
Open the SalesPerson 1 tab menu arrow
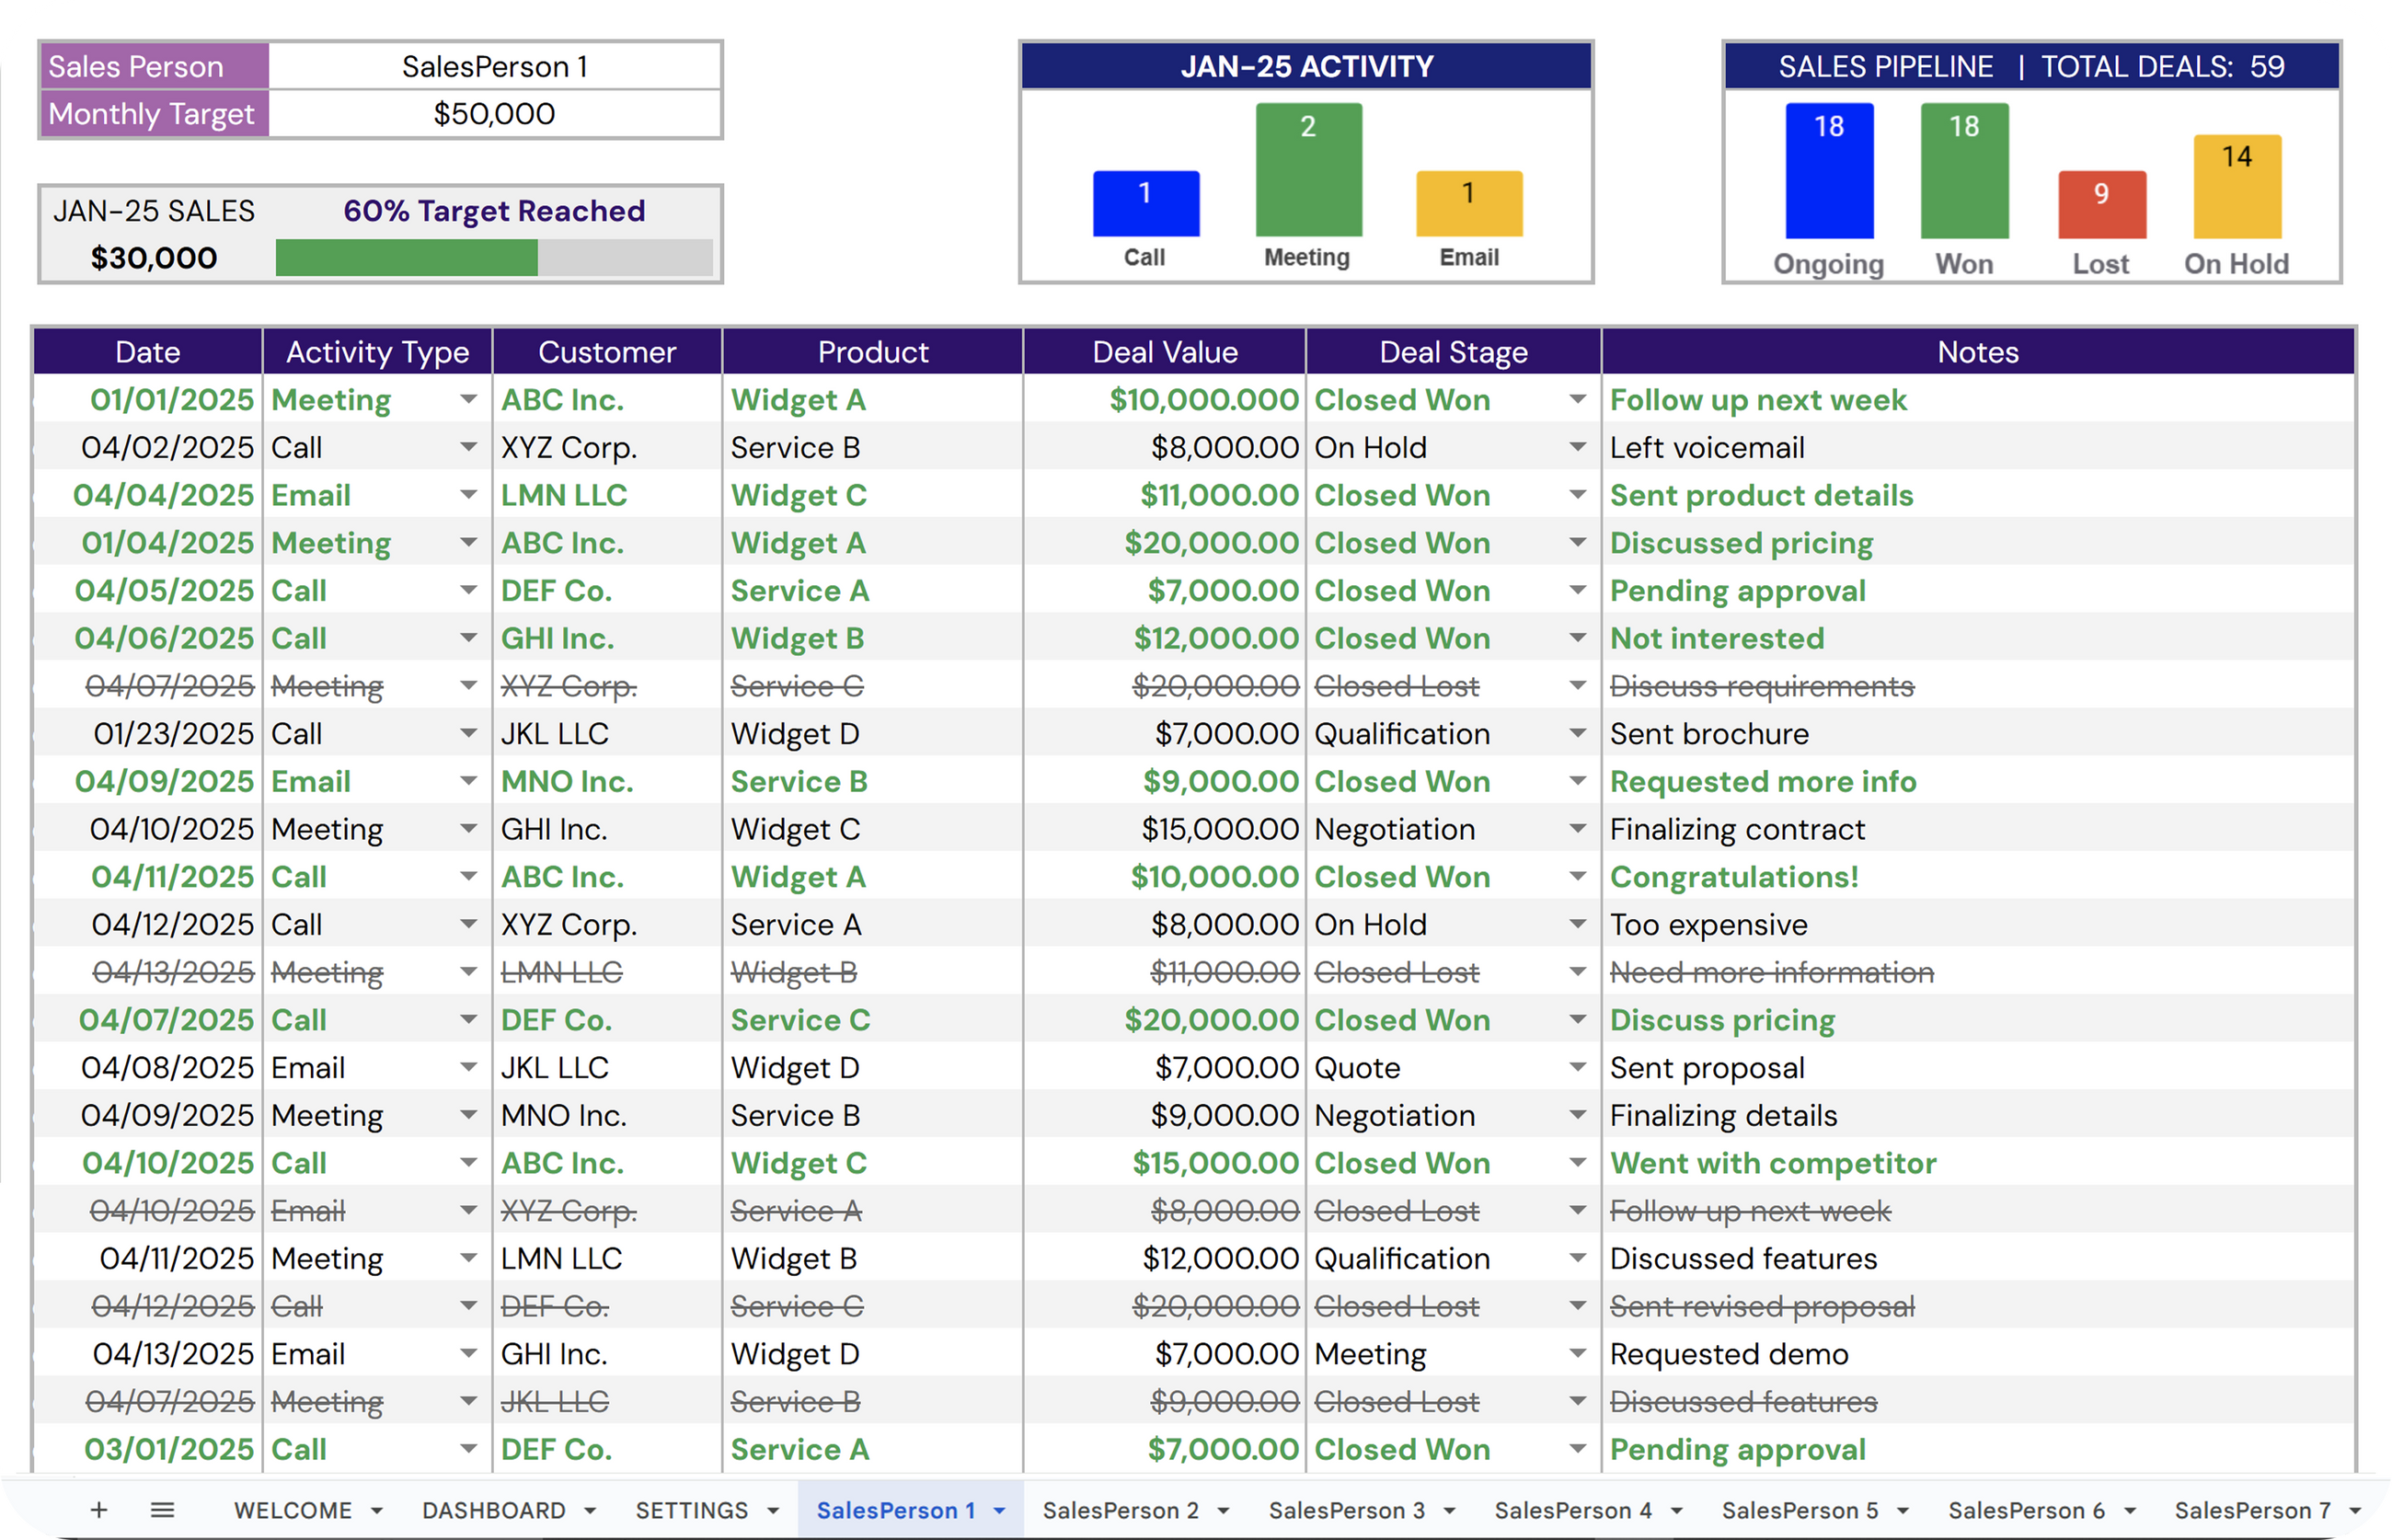tap(999, 1510)
